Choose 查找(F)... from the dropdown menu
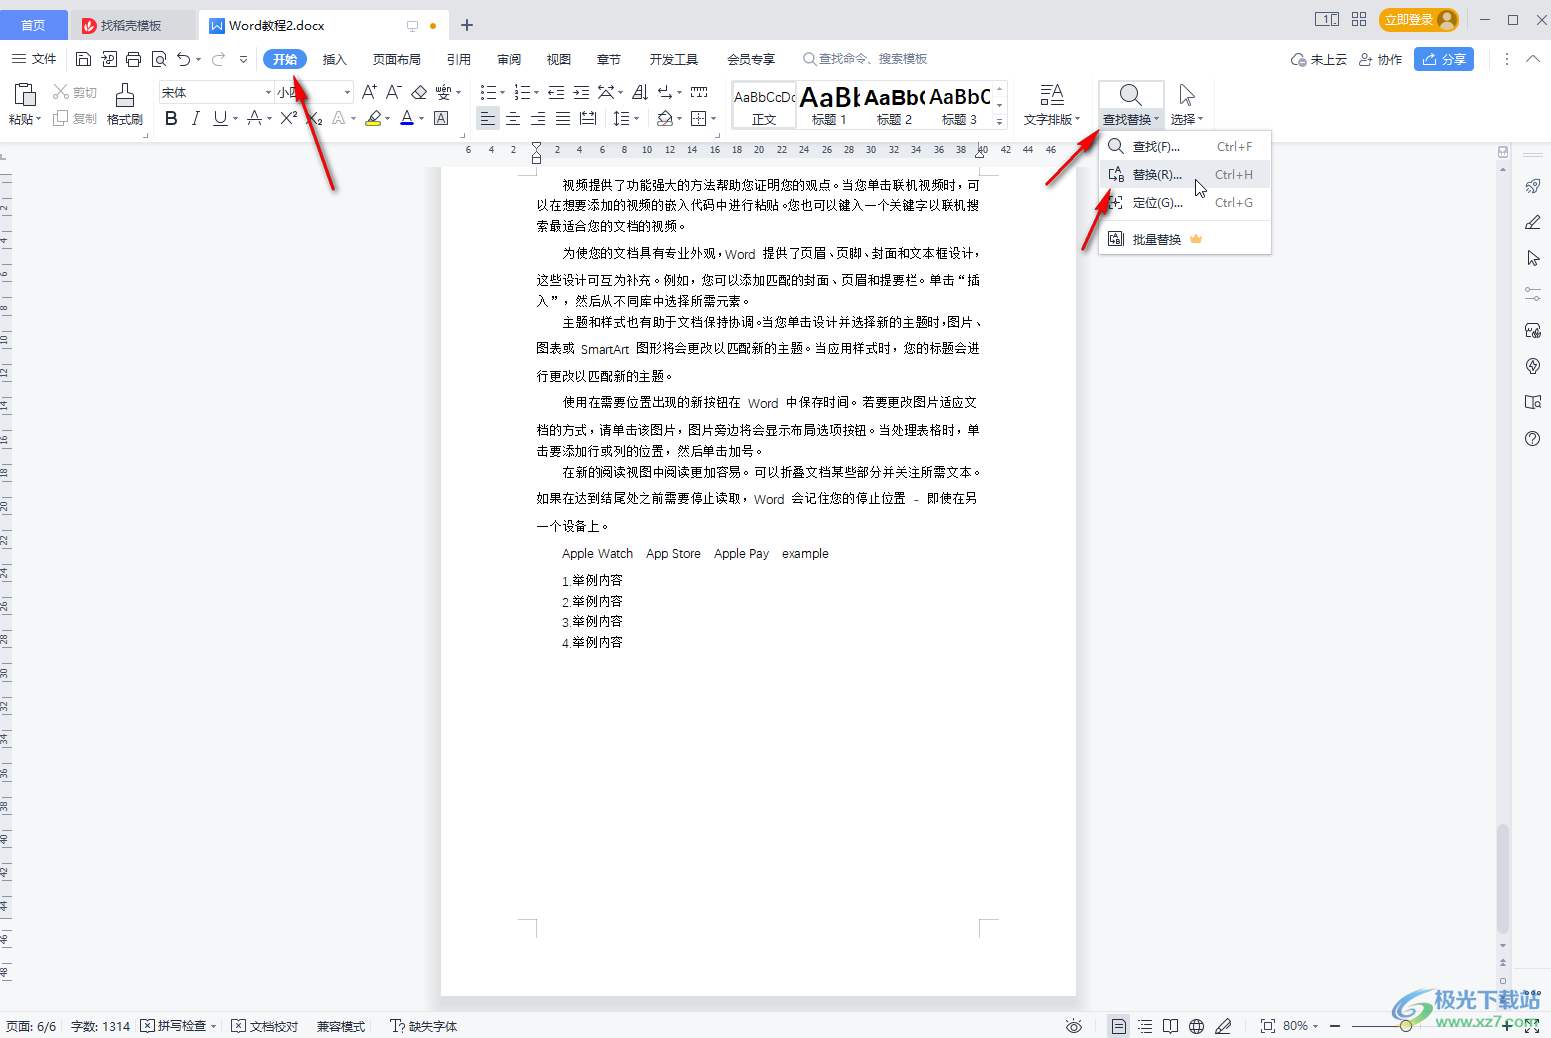The width and height of the screenshot is (1551, 1038). click(x=1185, y=146)
